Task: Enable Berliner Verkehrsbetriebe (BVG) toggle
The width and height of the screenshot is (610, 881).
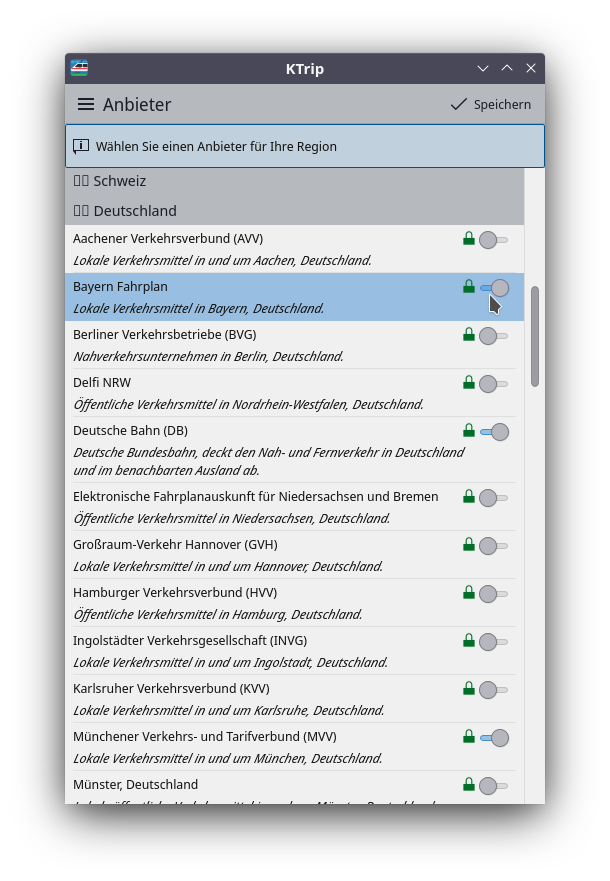Action: (493, 336)
